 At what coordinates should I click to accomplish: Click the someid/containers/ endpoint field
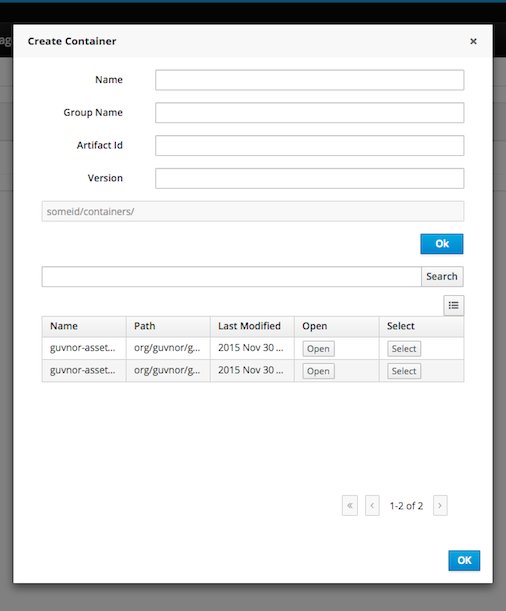click(253, 211)
